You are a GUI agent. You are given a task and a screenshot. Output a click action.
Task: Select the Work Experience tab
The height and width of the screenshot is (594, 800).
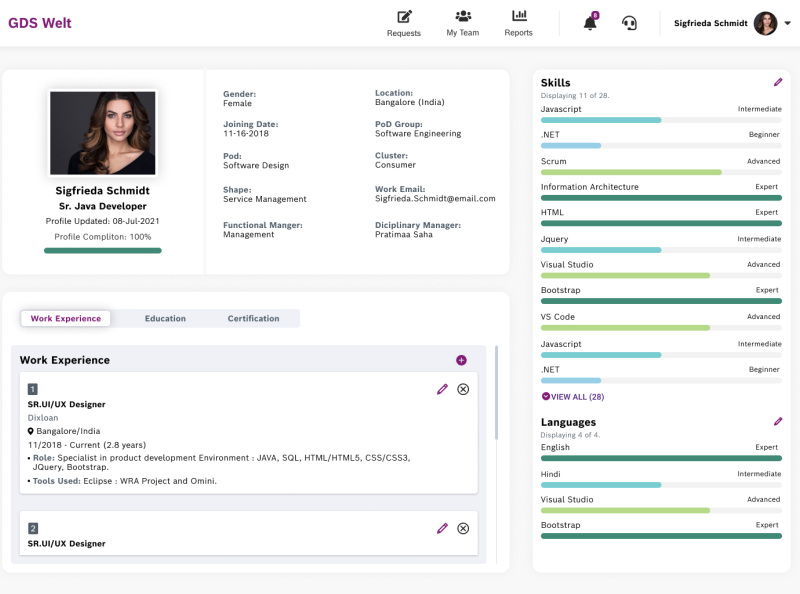point(66,318)
